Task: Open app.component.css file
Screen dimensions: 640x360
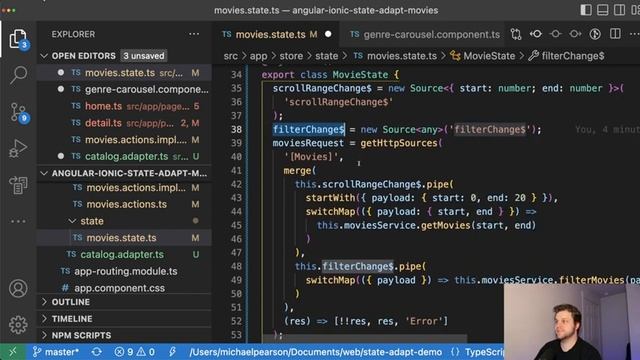Action: [124, 288]
